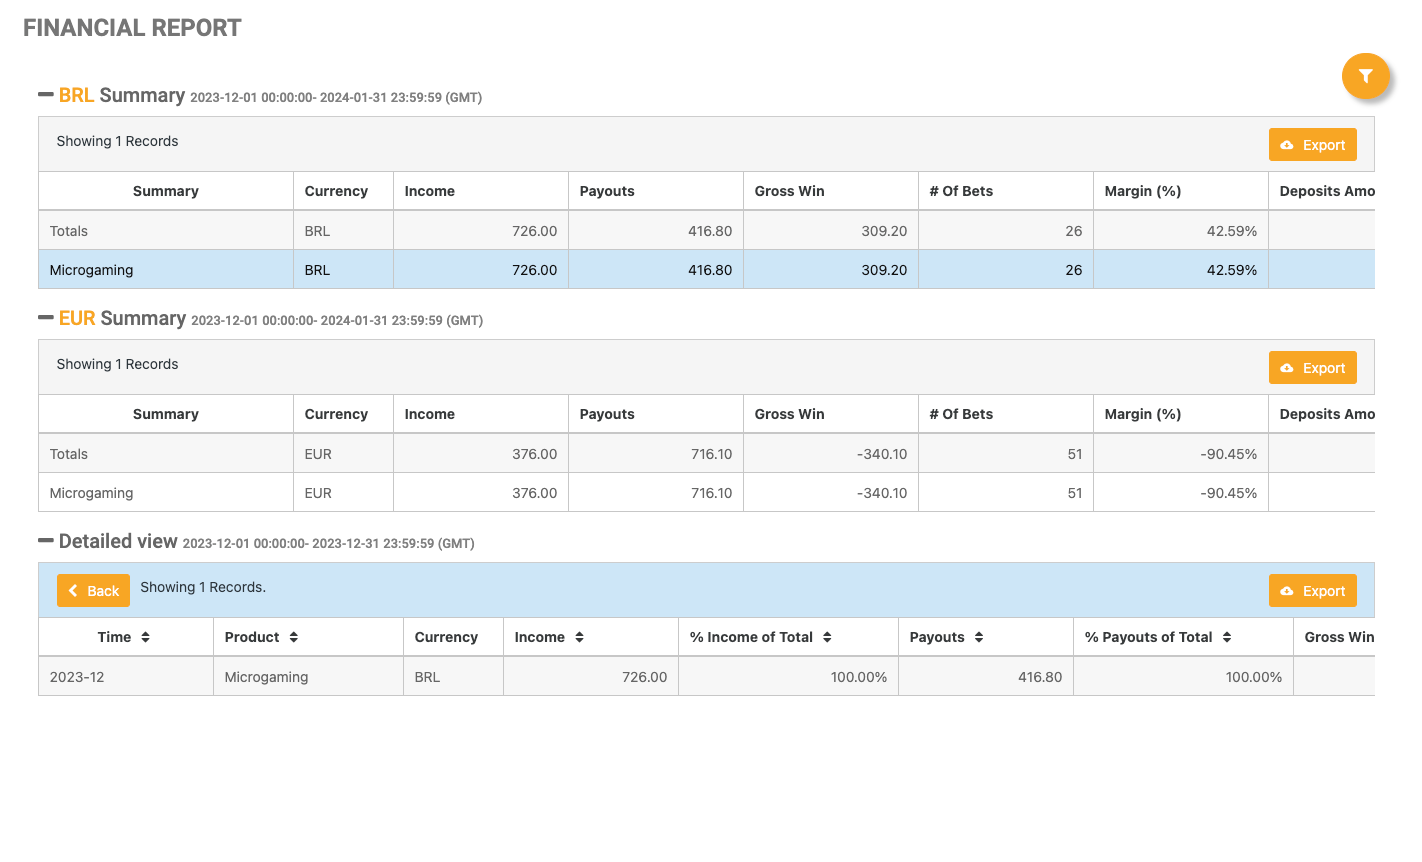Collapse the EUR Summary section
The height and width of the screenshot is (862, 1422).
[x=46, y=318]
